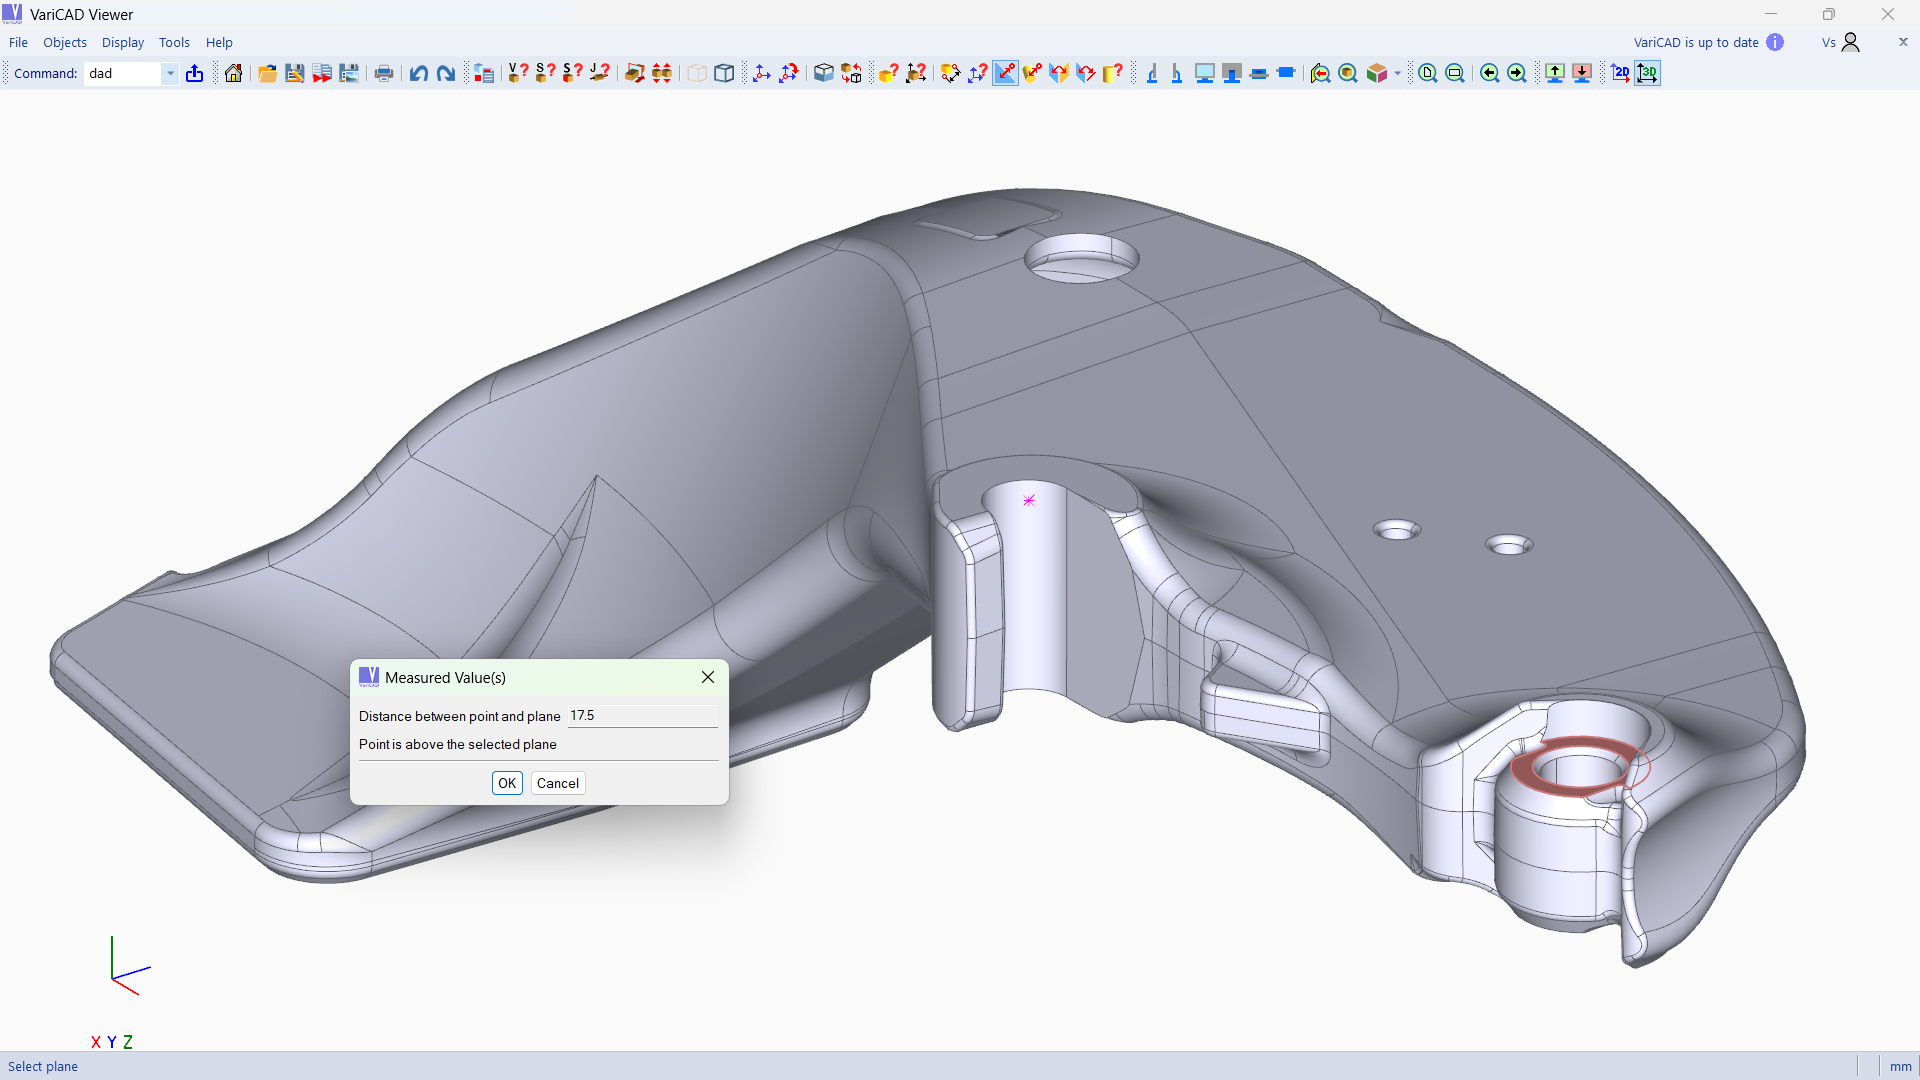Screen dimensions: 1920x1080
Task: Open the display style dropdown arrow
Action: point(1397,75)
